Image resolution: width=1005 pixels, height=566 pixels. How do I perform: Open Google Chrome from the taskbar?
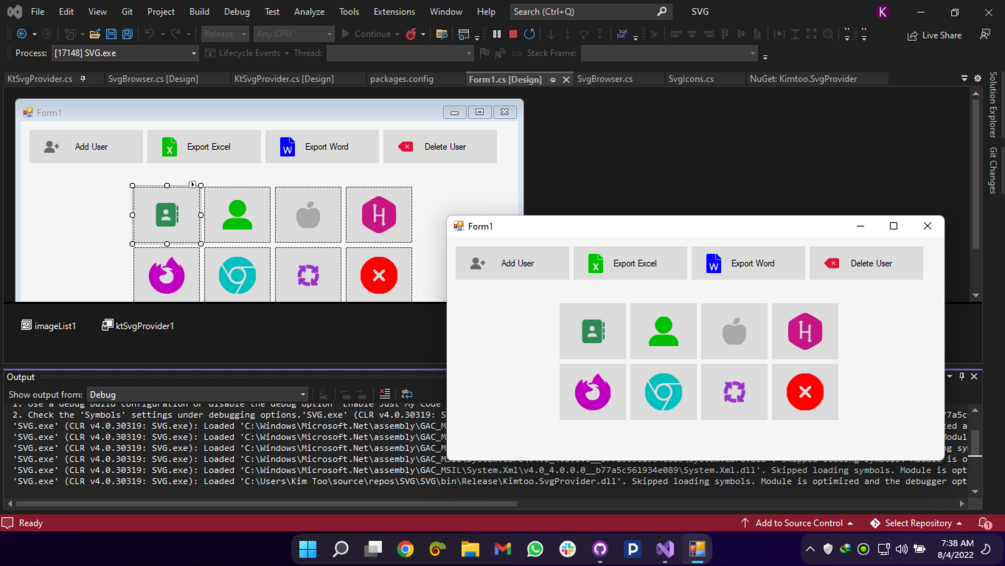pyautogui.click(x=405, y=549)
